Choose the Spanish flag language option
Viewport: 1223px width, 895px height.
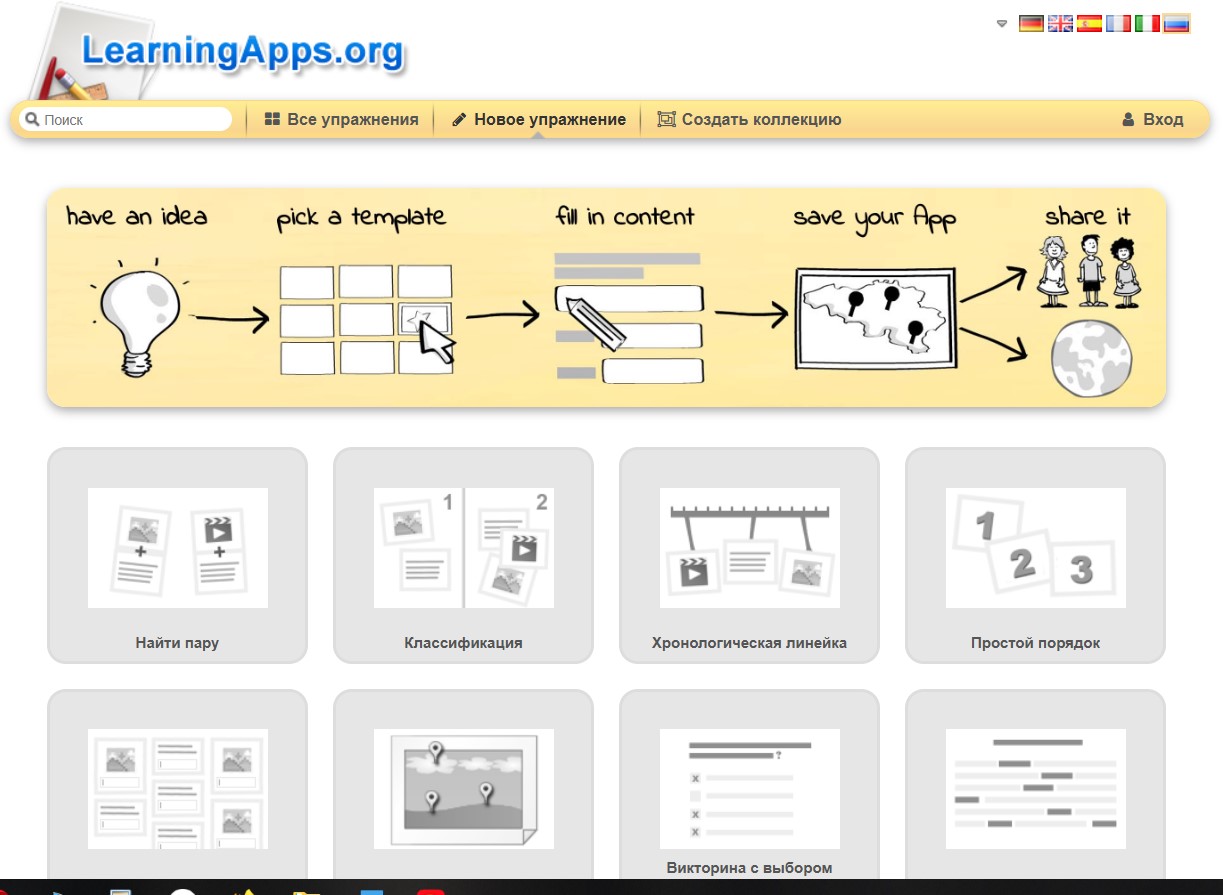click(1089, 24)
